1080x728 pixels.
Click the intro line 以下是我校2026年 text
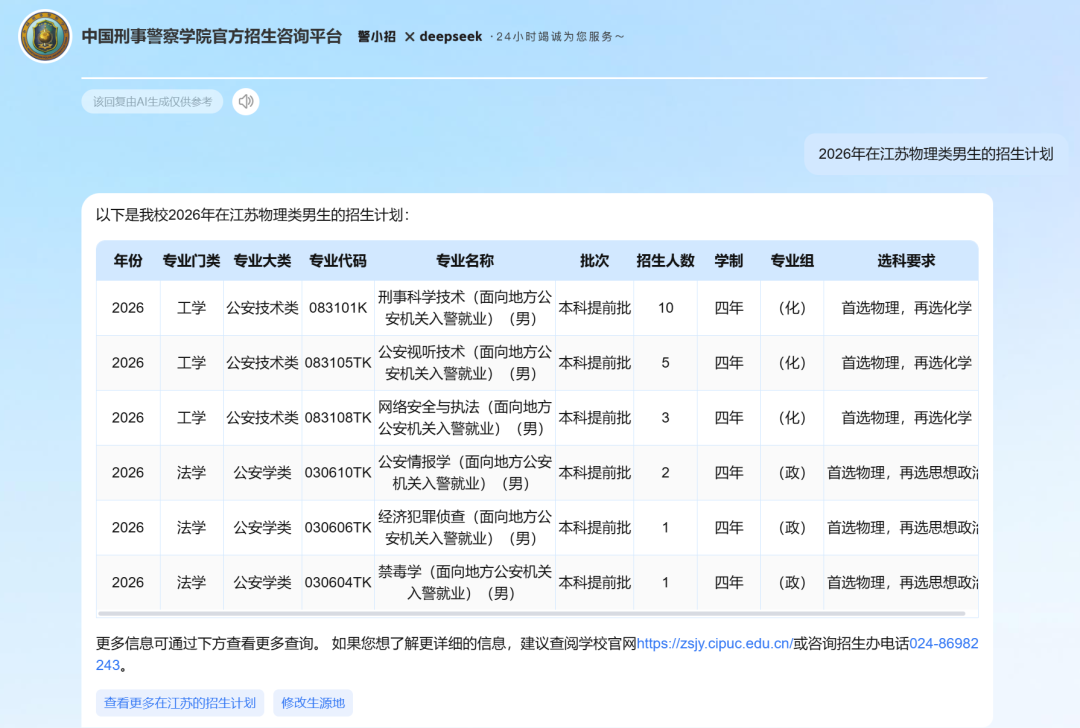253,216
